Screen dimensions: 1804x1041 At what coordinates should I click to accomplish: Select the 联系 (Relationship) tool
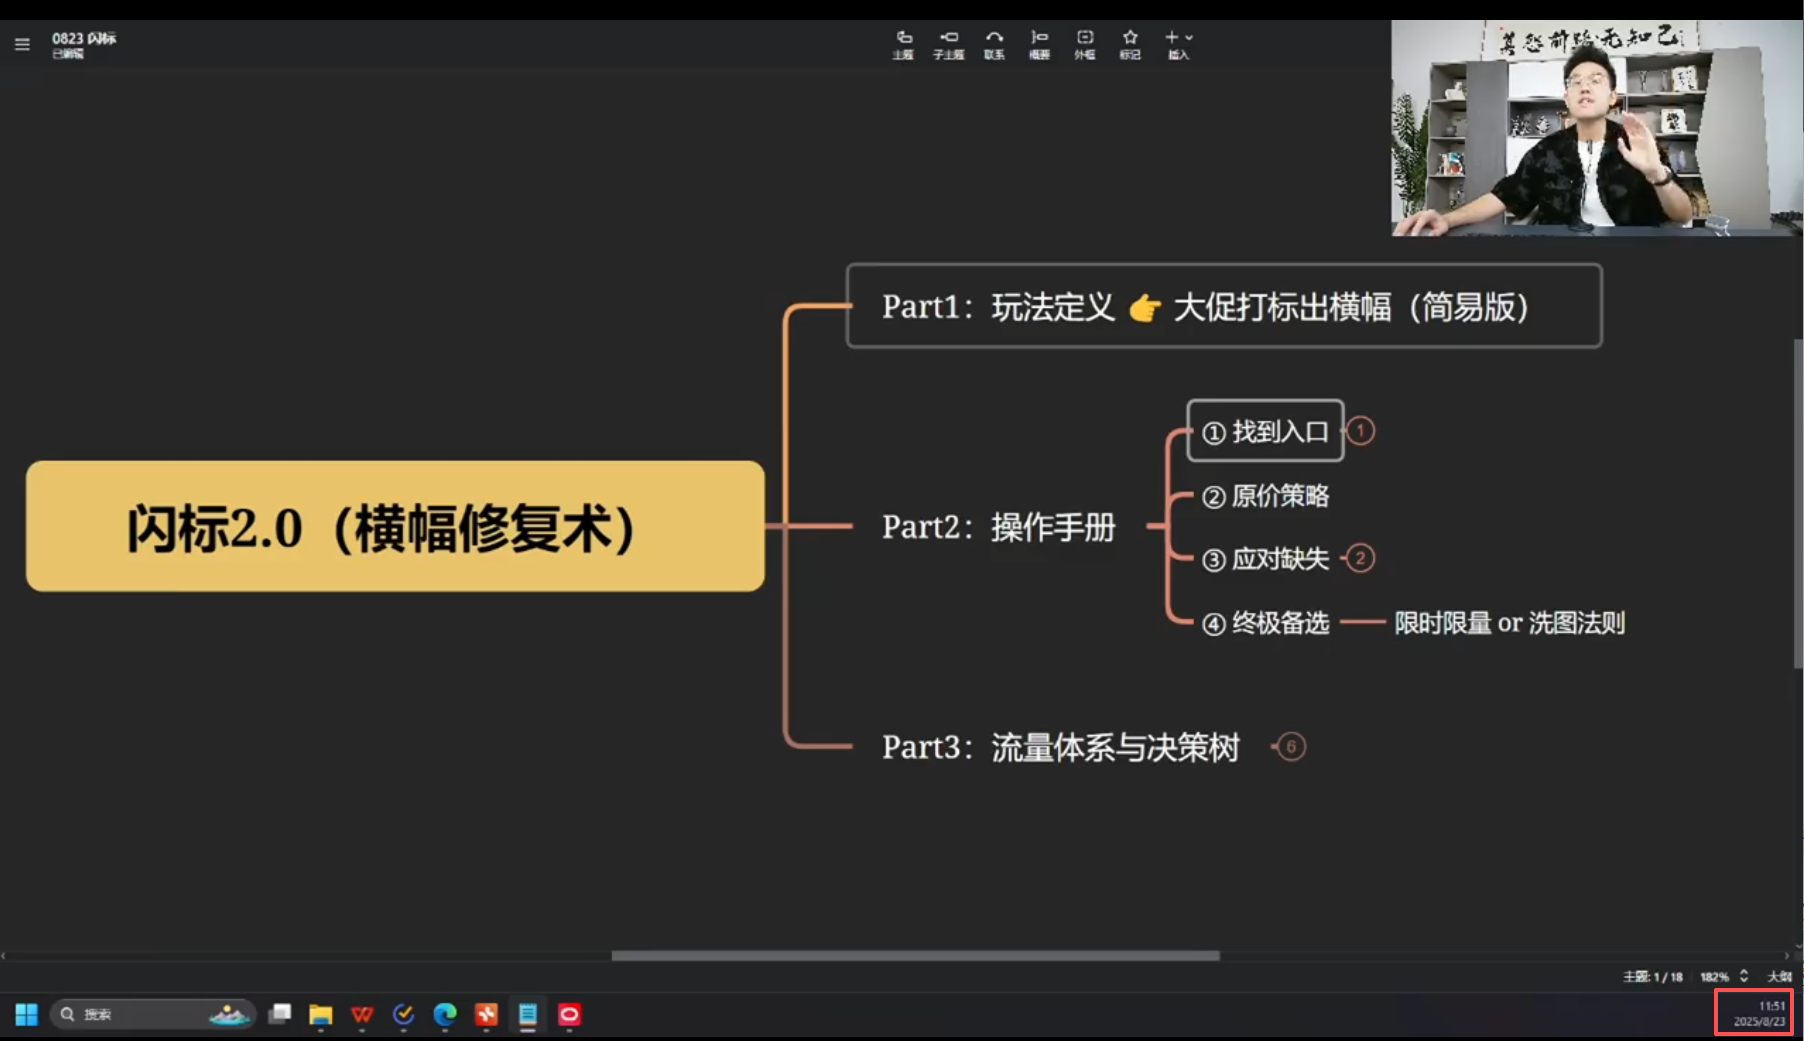994,44
